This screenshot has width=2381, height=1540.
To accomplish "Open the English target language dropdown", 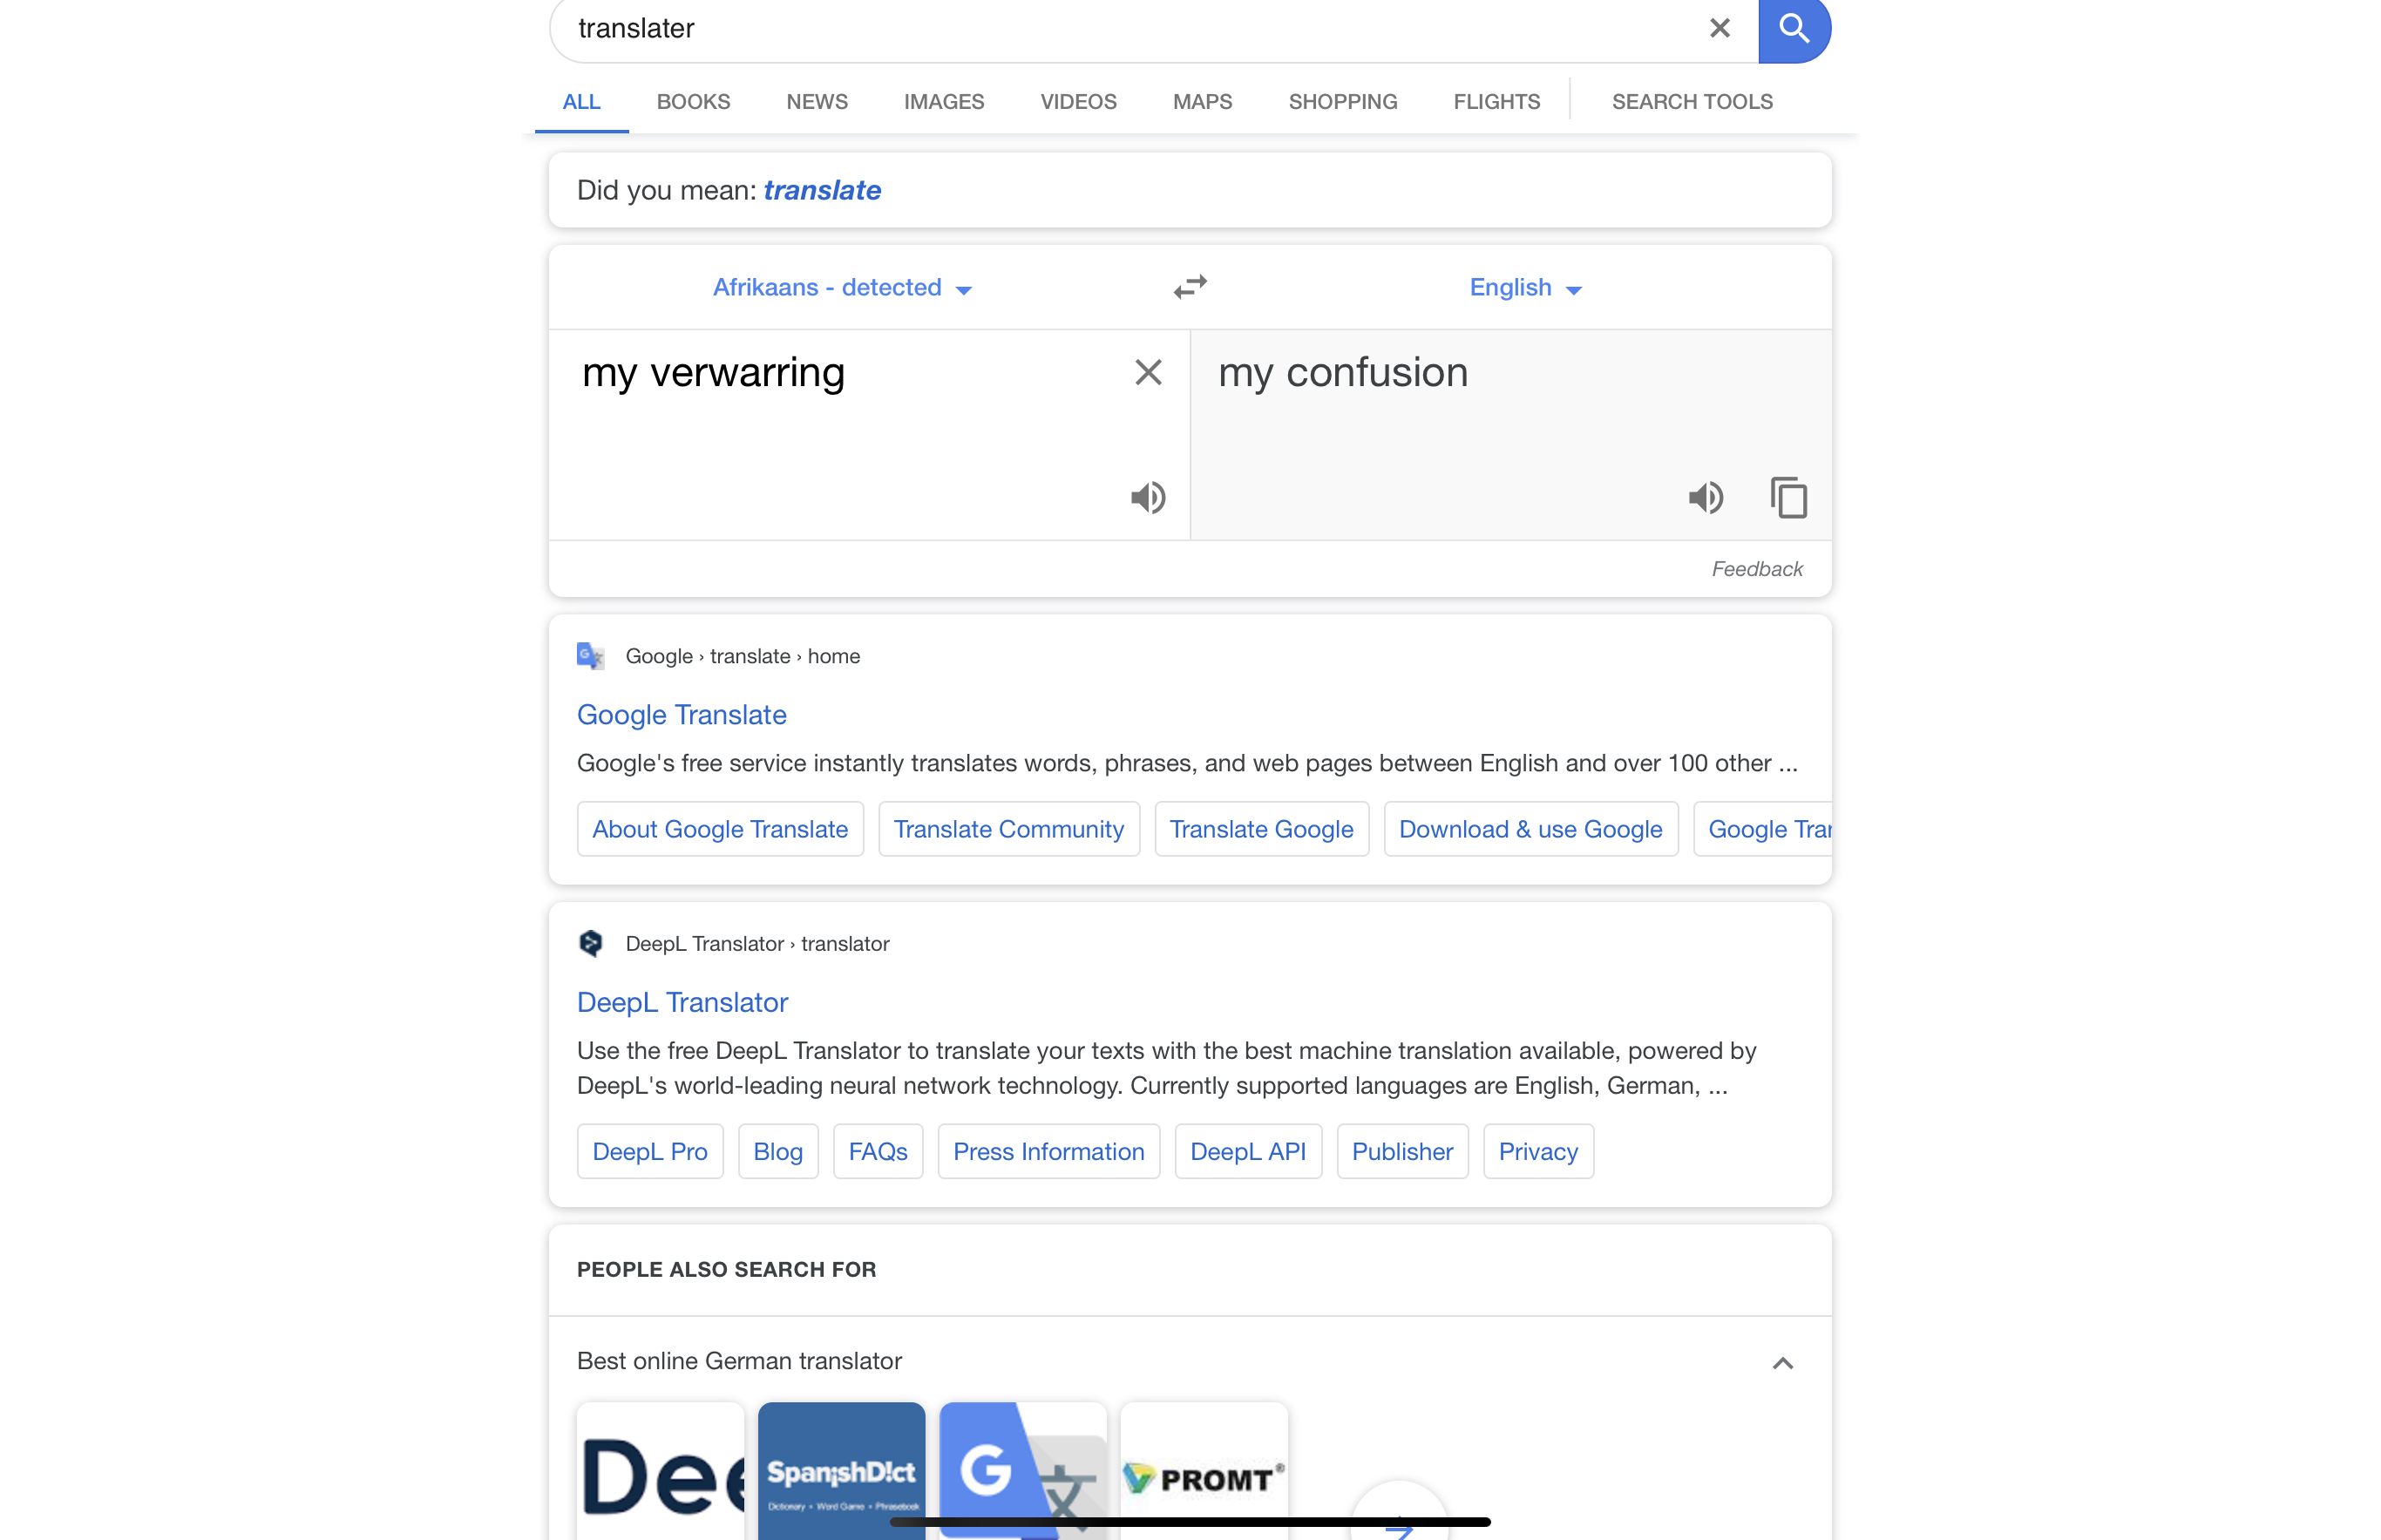I will (1525, 288).
